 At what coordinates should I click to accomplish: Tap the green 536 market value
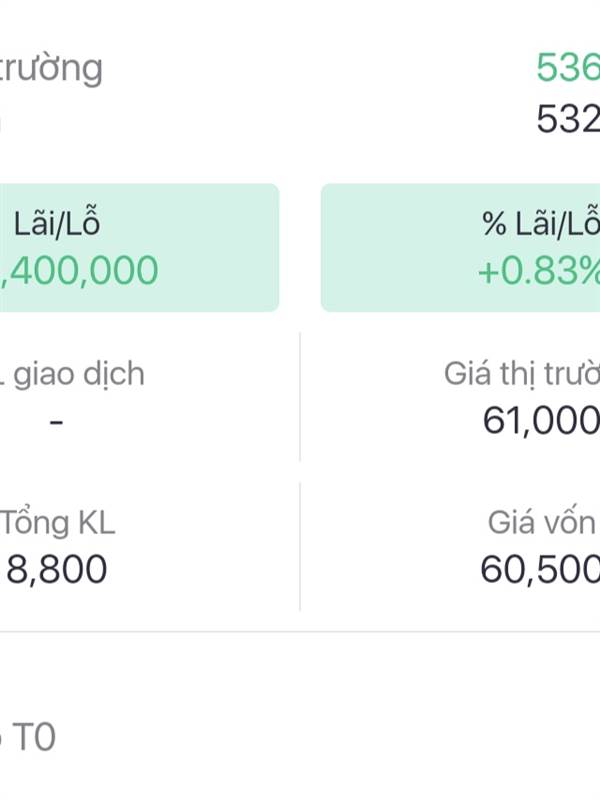pos(568,67)
